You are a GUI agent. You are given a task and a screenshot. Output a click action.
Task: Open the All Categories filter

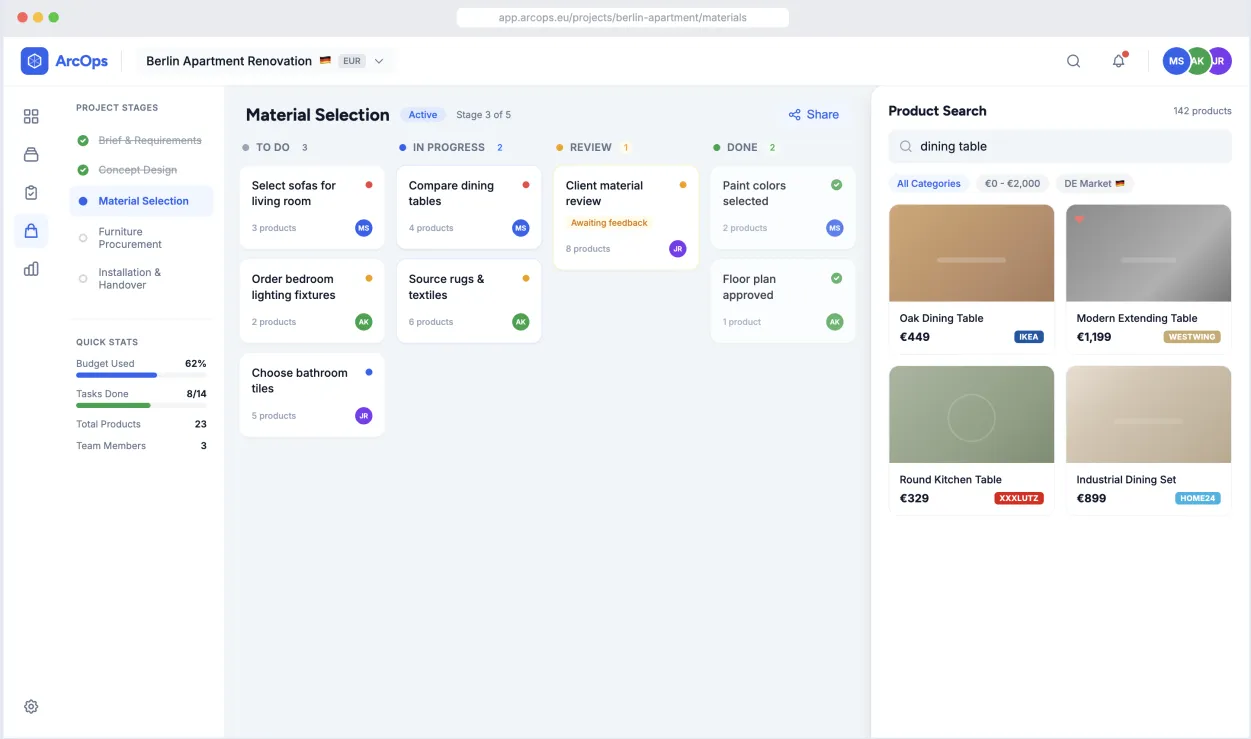[928, 184]
